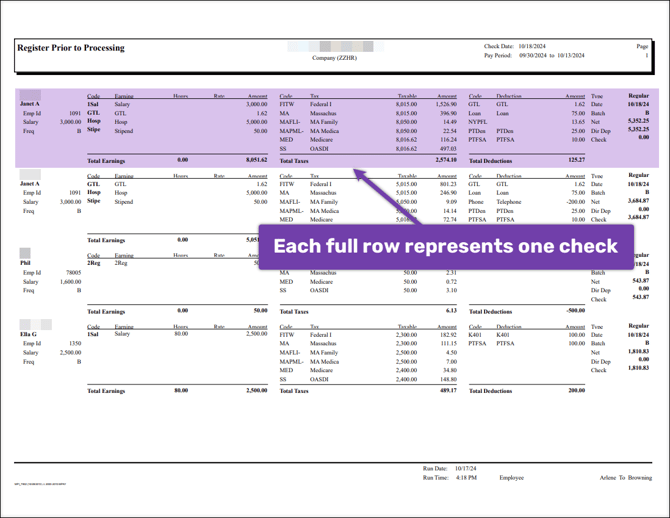Select the 'Telephone' deduction description
This screenshot has height=518, width=670.
(x=509, y=202)
